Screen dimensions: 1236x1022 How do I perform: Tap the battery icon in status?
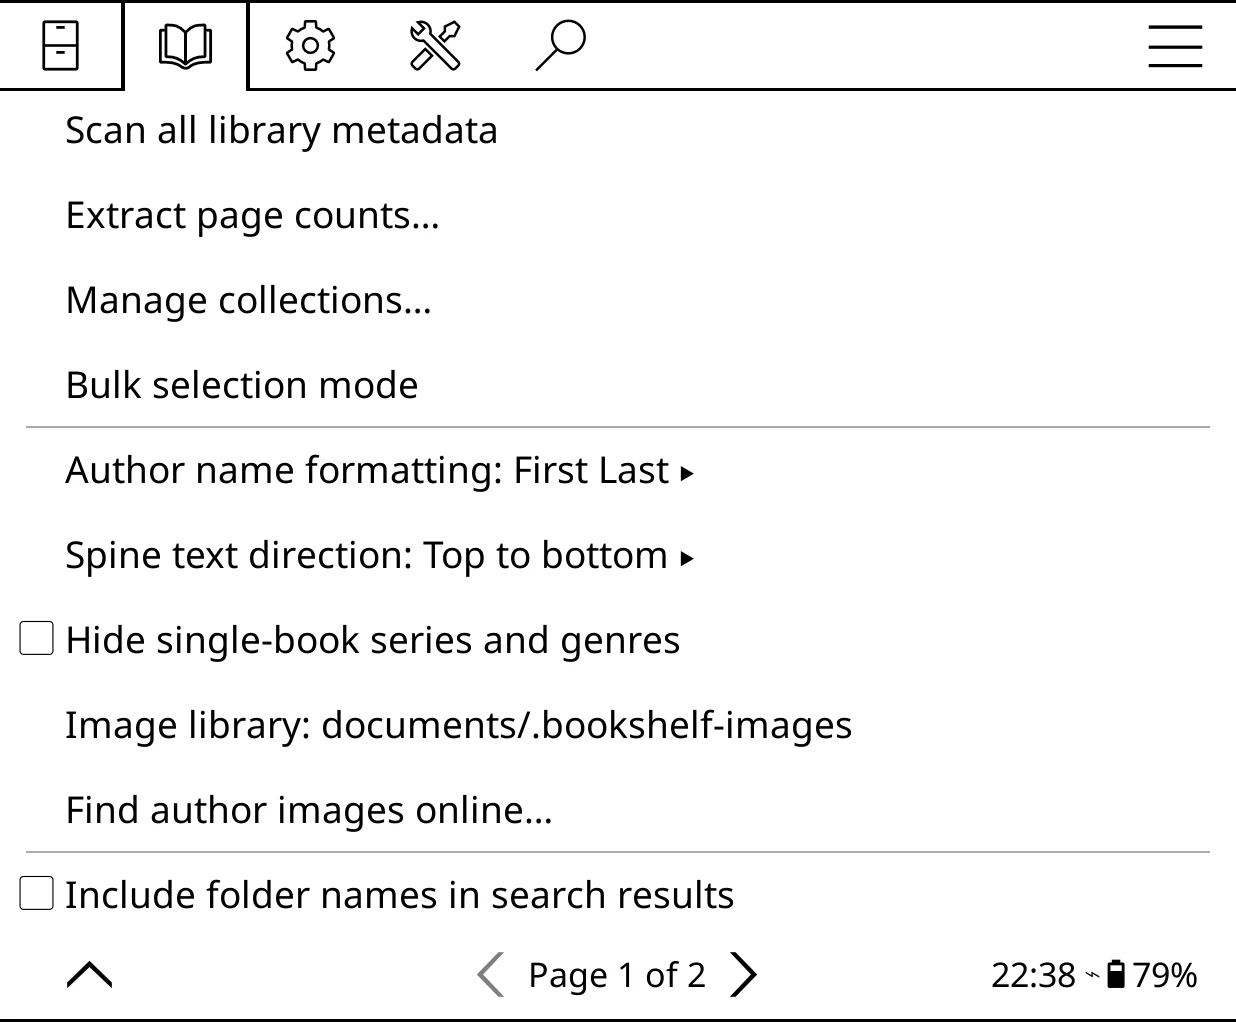(1117, 974)
